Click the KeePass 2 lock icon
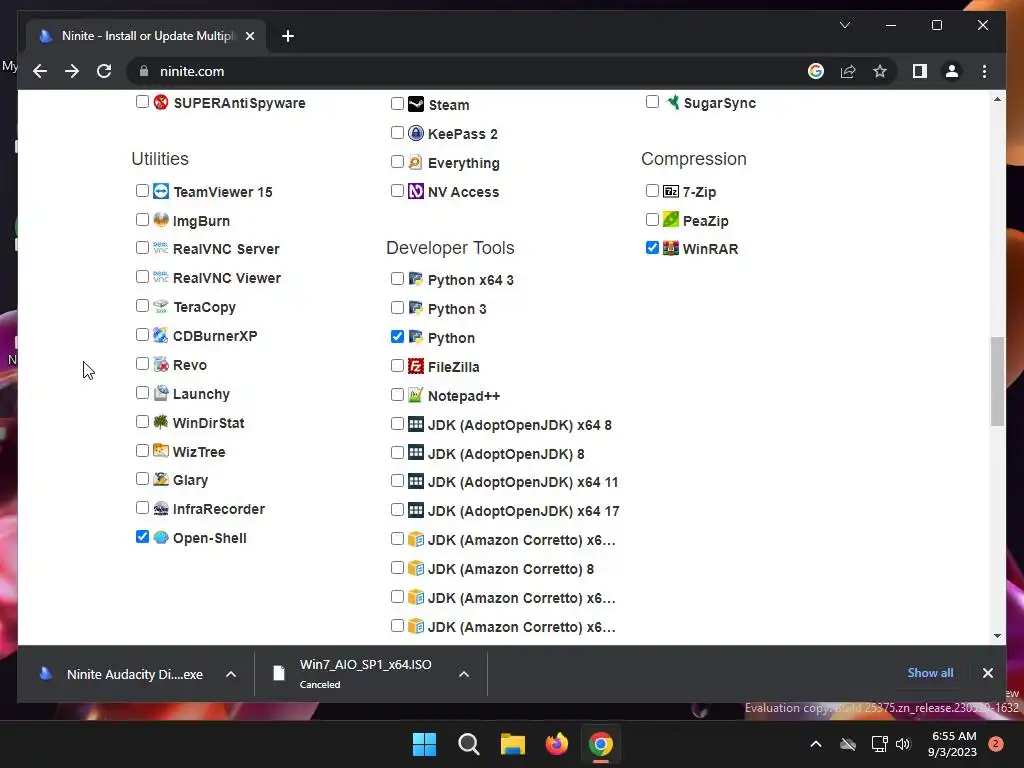1024x768 pixels. coord(416,133)
